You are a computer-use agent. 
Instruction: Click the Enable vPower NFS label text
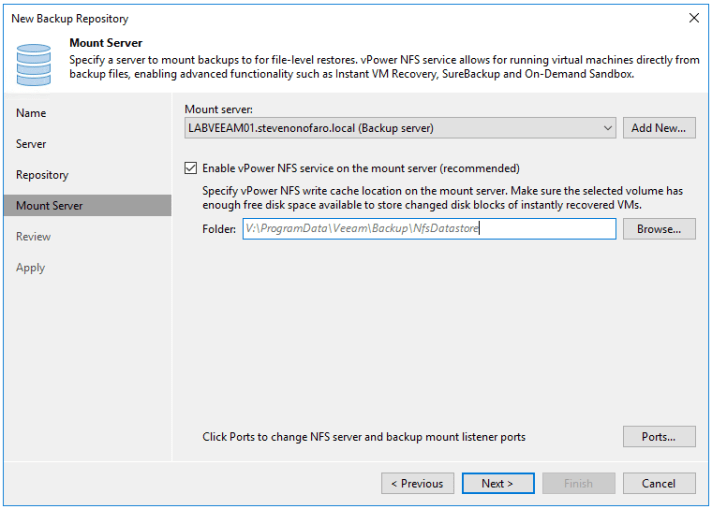coord(360,169)
